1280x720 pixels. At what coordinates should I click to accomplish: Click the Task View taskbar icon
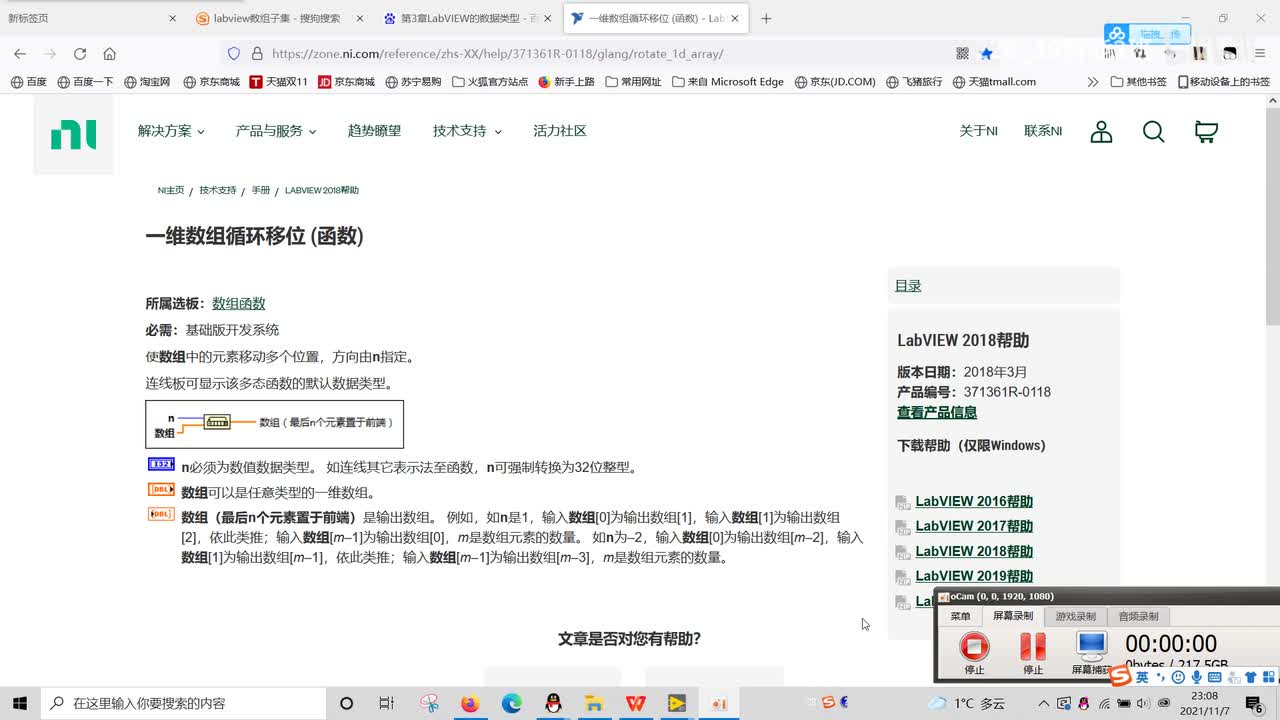[x=387, y=703]
